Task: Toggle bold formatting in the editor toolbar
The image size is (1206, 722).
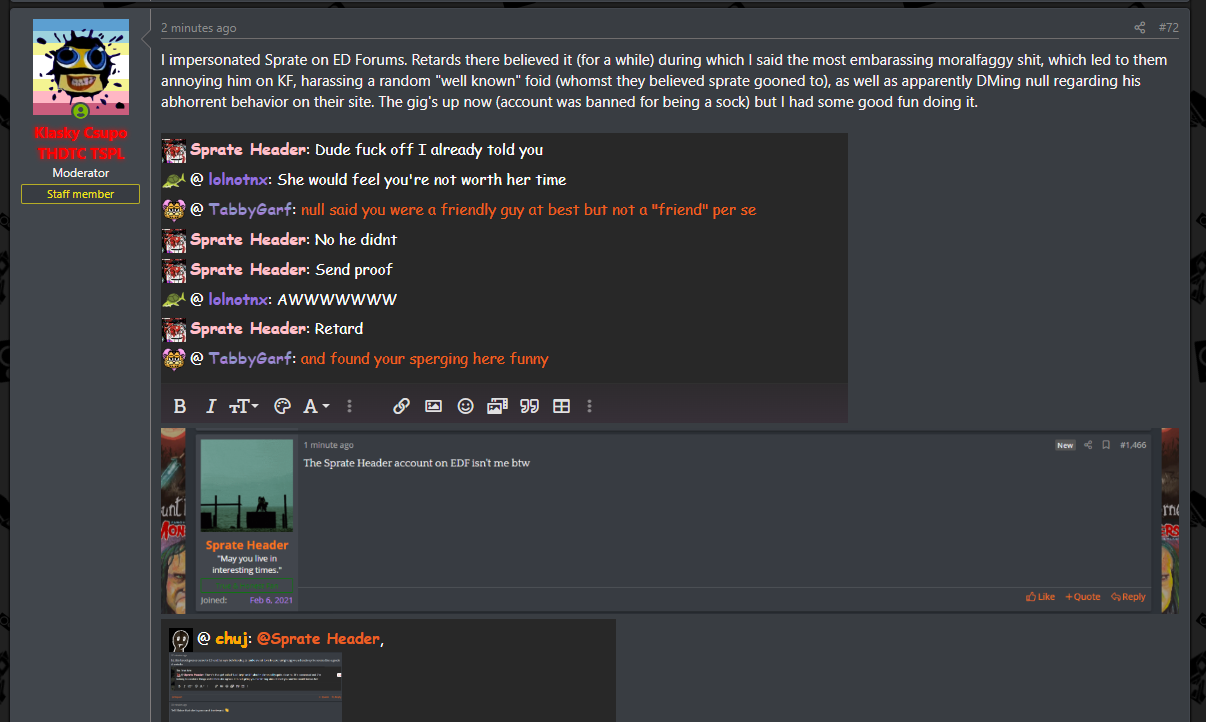Action: tap(180, 406)
